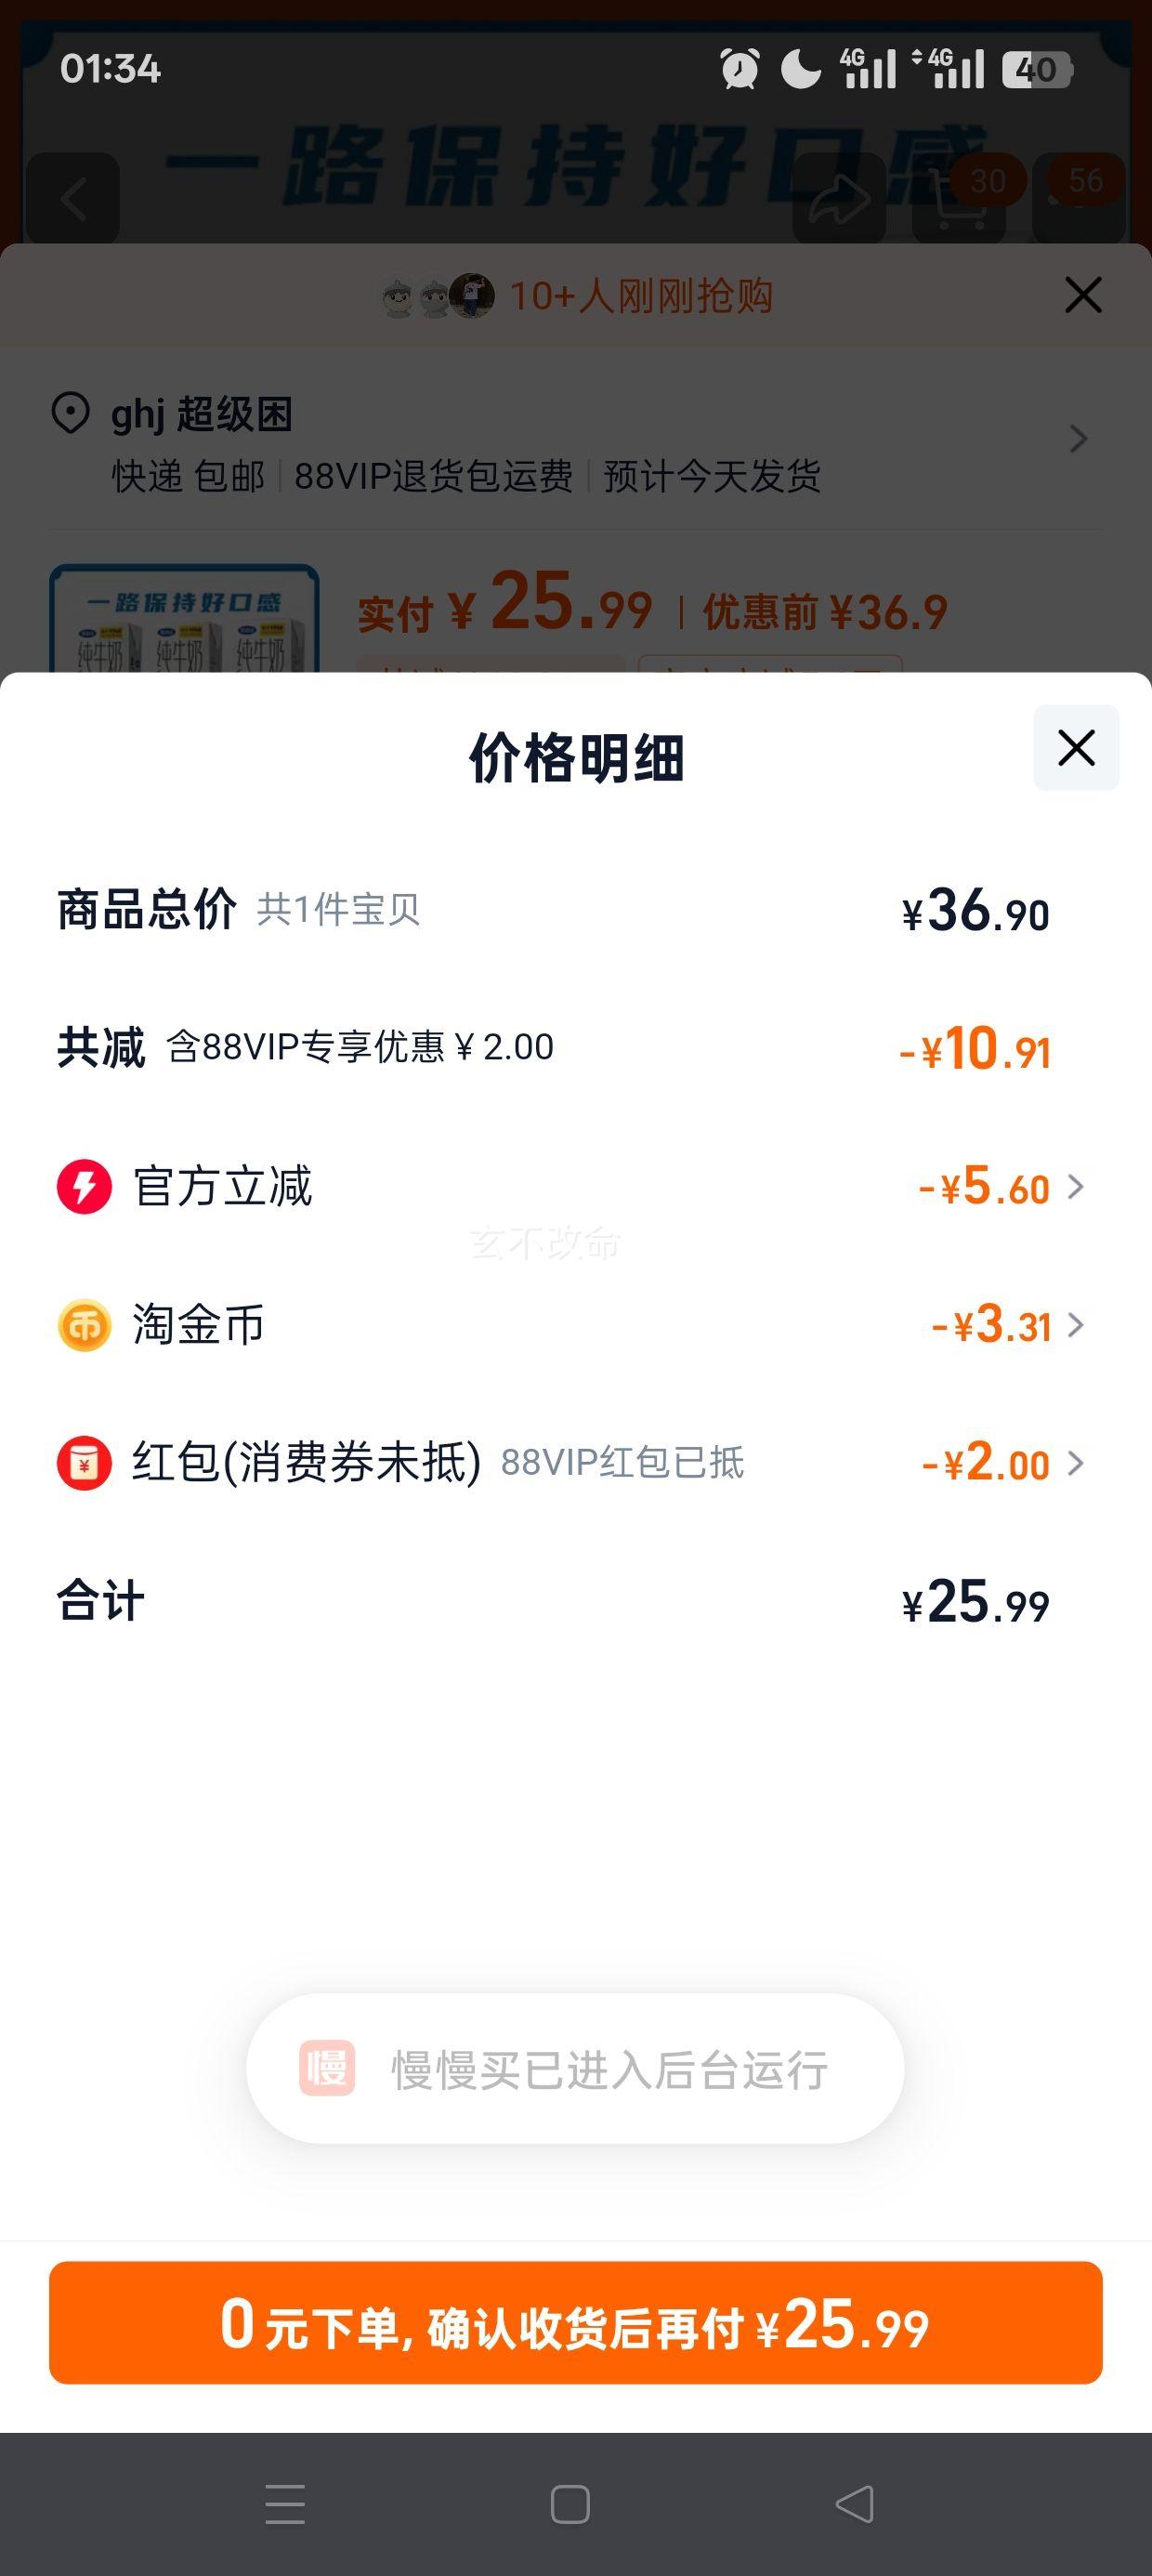The height and width of the screenshot is (2576, 1152).
Task: Tap the location pin icon
Action: (70, 413)
